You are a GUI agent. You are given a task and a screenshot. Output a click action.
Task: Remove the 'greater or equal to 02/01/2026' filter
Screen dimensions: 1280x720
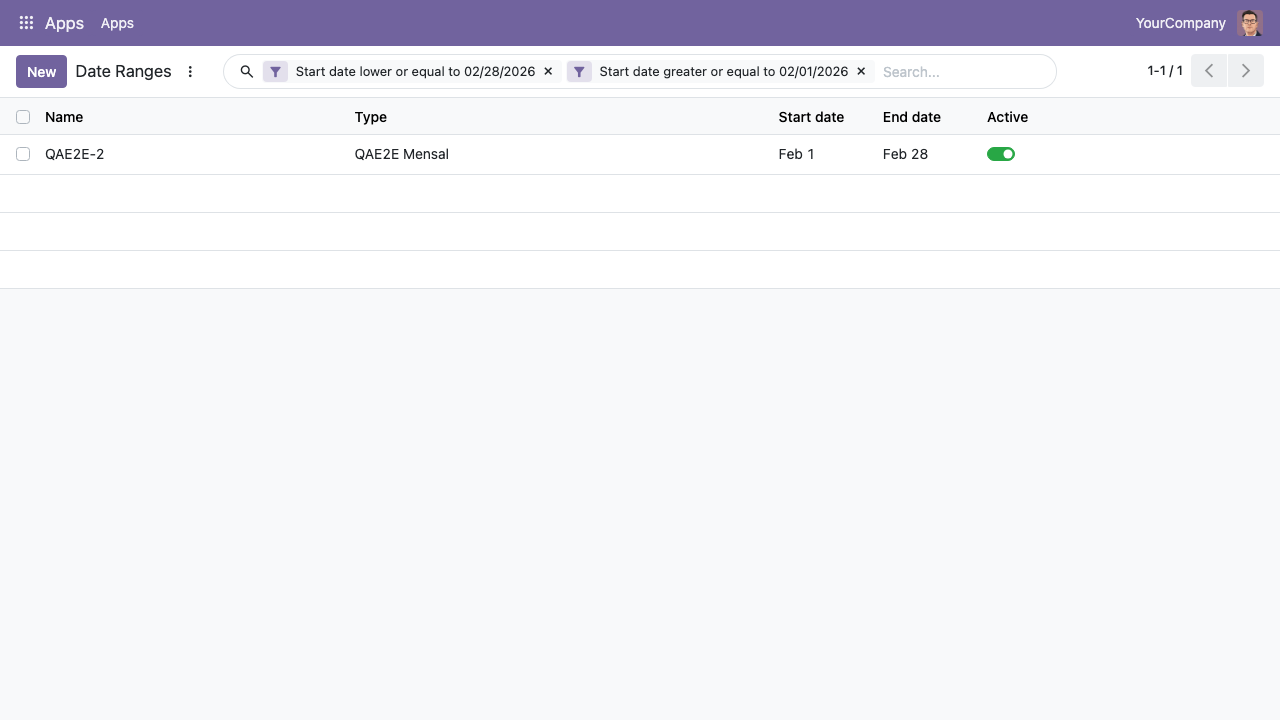861,72
